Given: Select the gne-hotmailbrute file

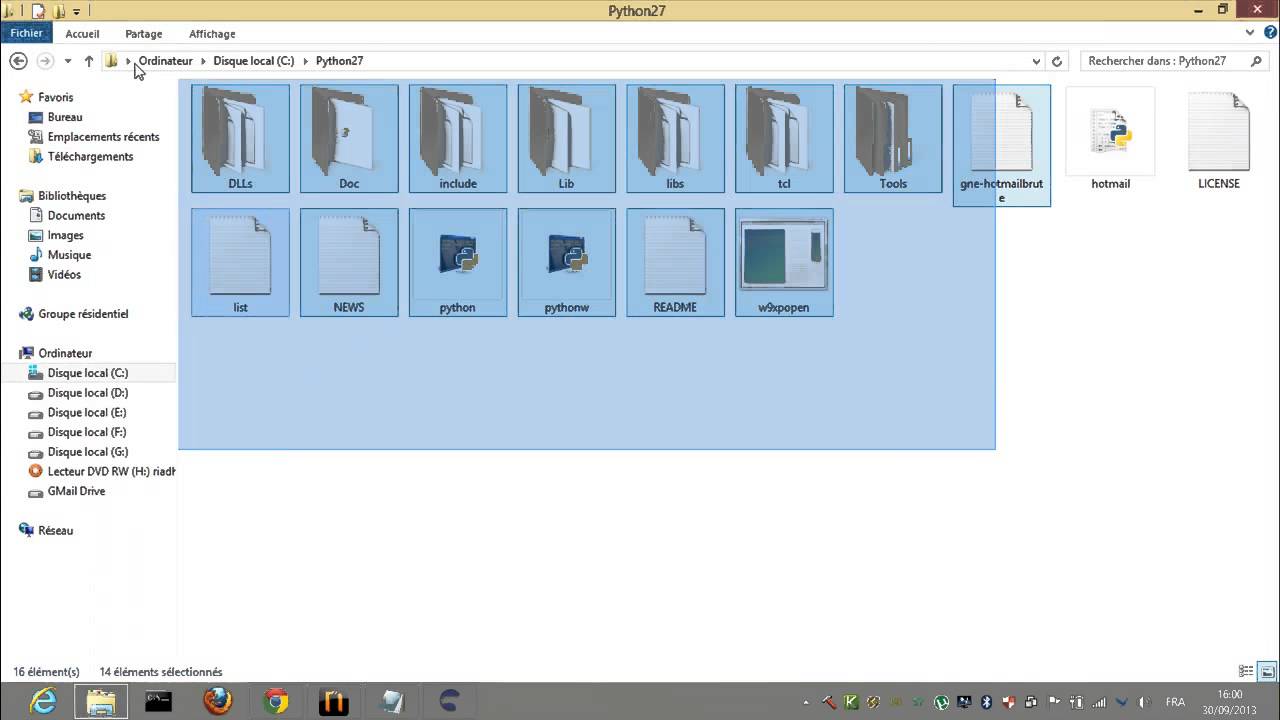Looking at the screenshot, I should 1002,145.
